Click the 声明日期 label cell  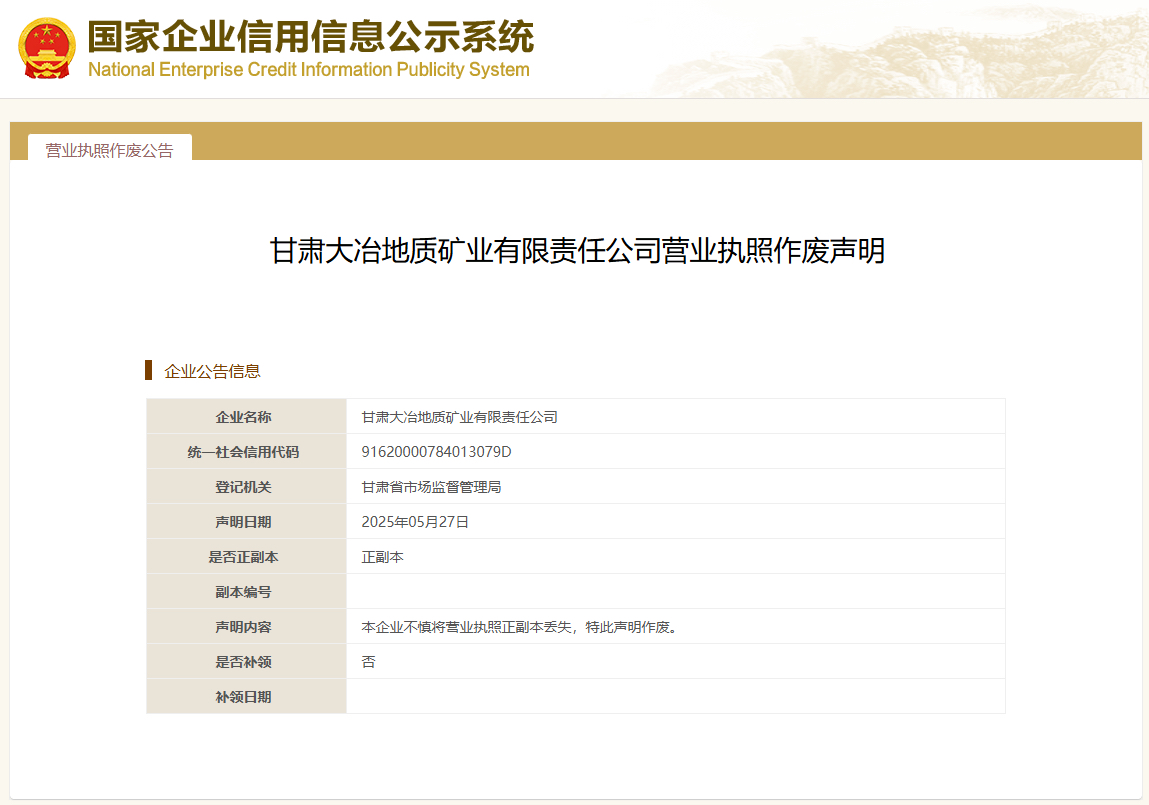(246, 522)
